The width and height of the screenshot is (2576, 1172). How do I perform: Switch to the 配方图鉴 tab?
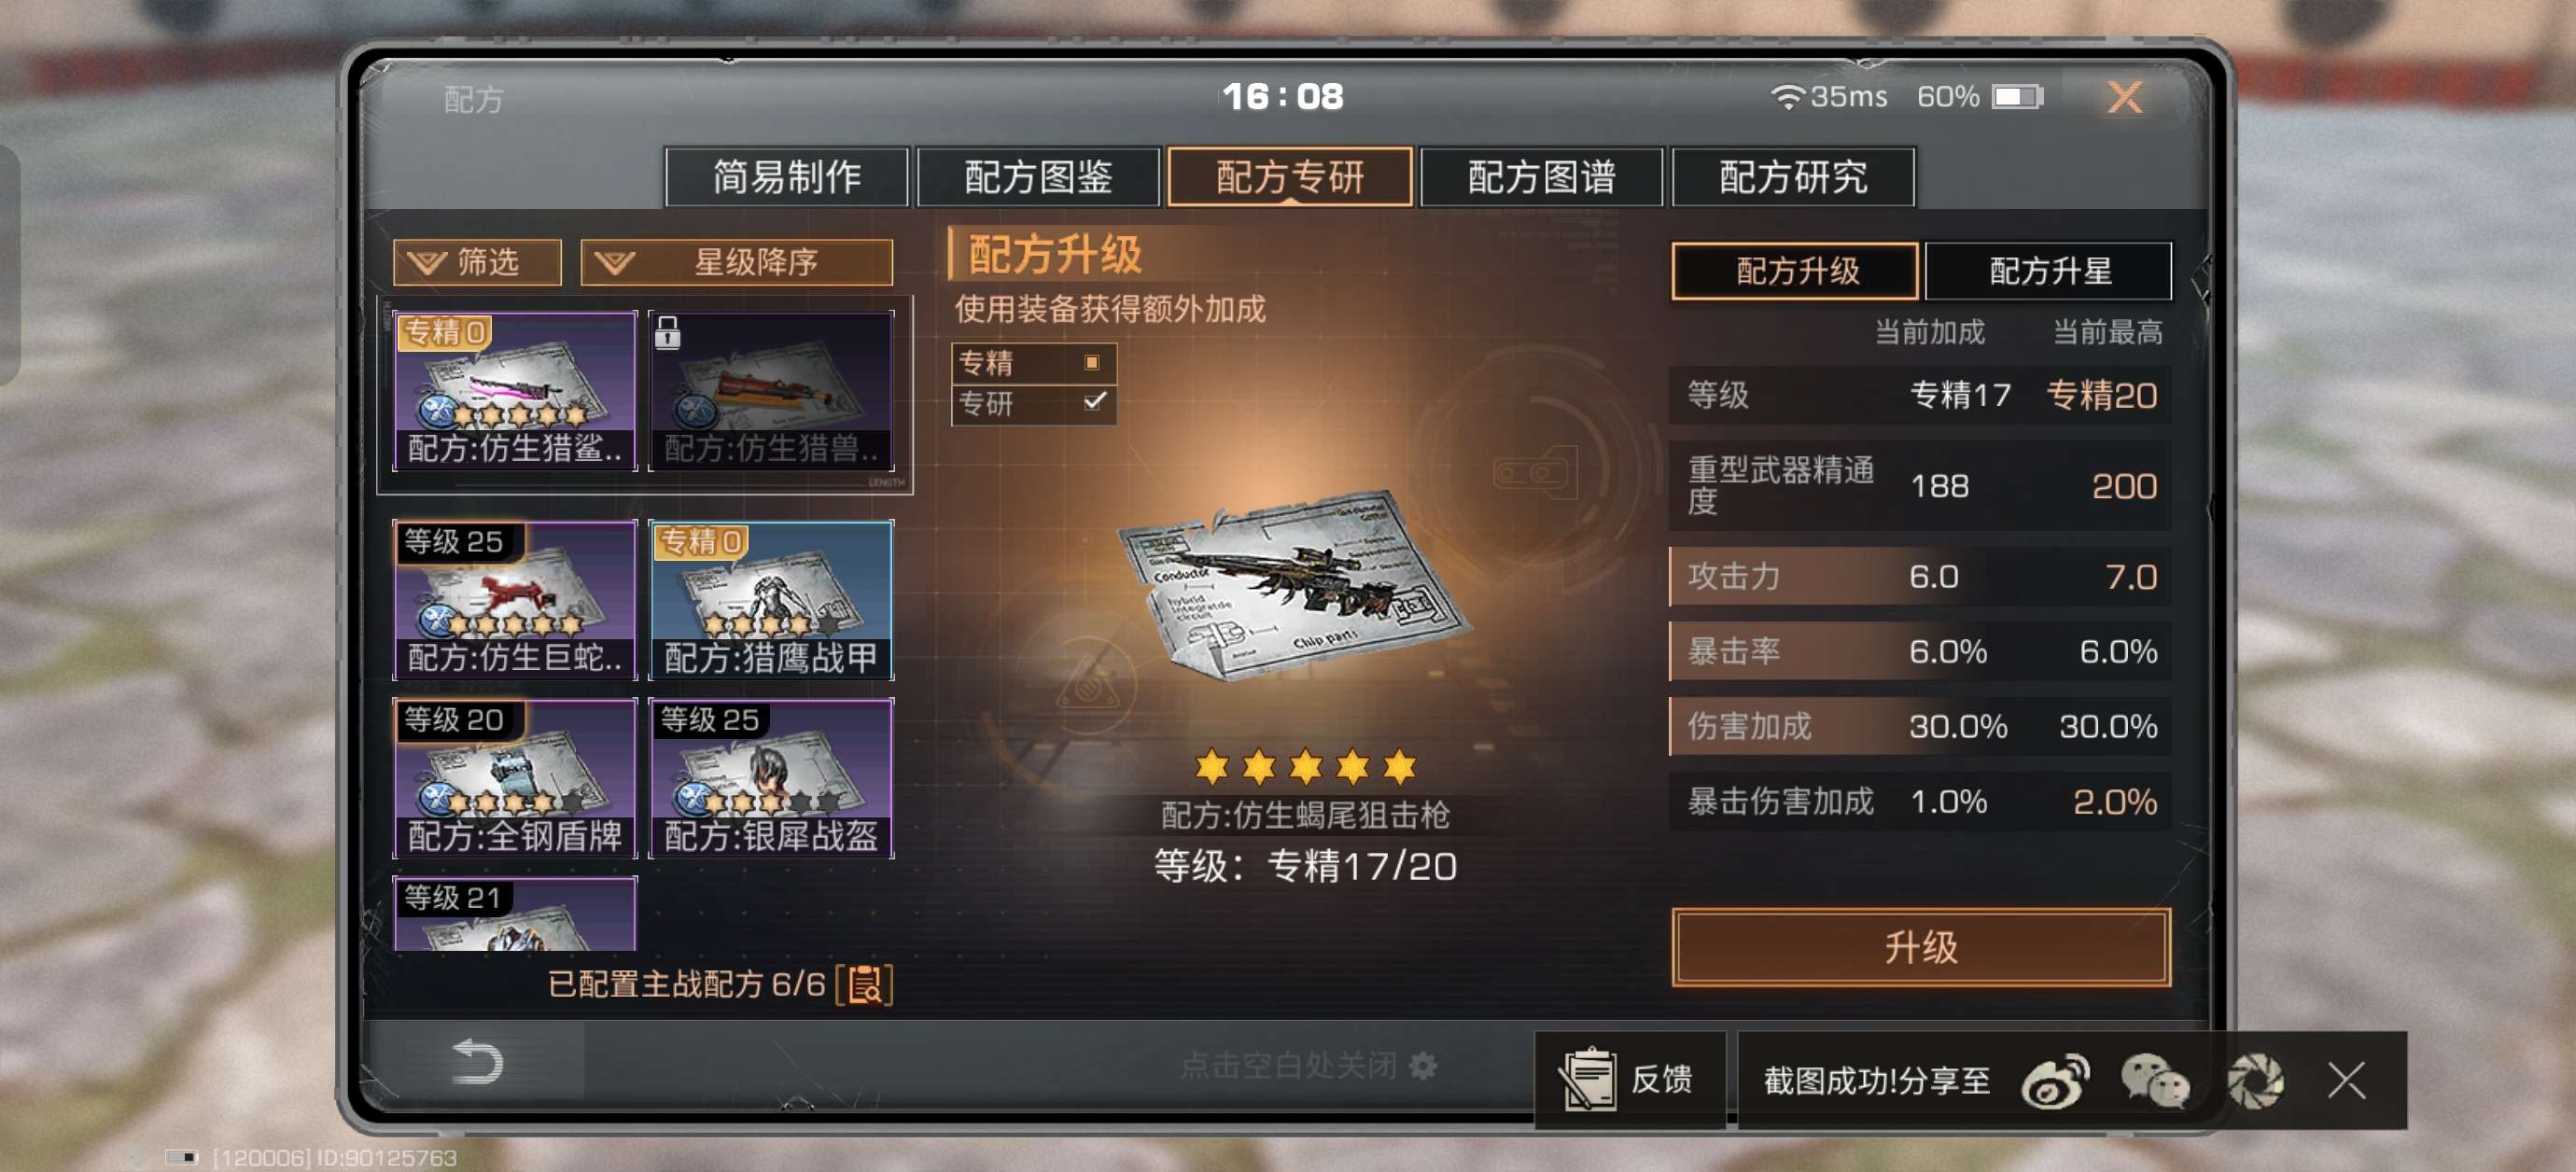[x=1038, y=177]
